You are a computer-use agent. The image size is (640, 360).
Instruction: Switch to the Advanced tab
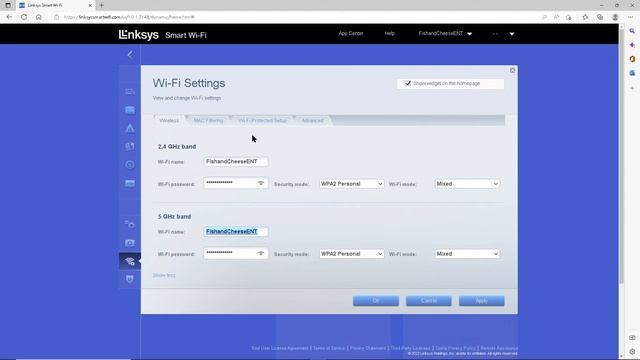click(x=312, y=120)
